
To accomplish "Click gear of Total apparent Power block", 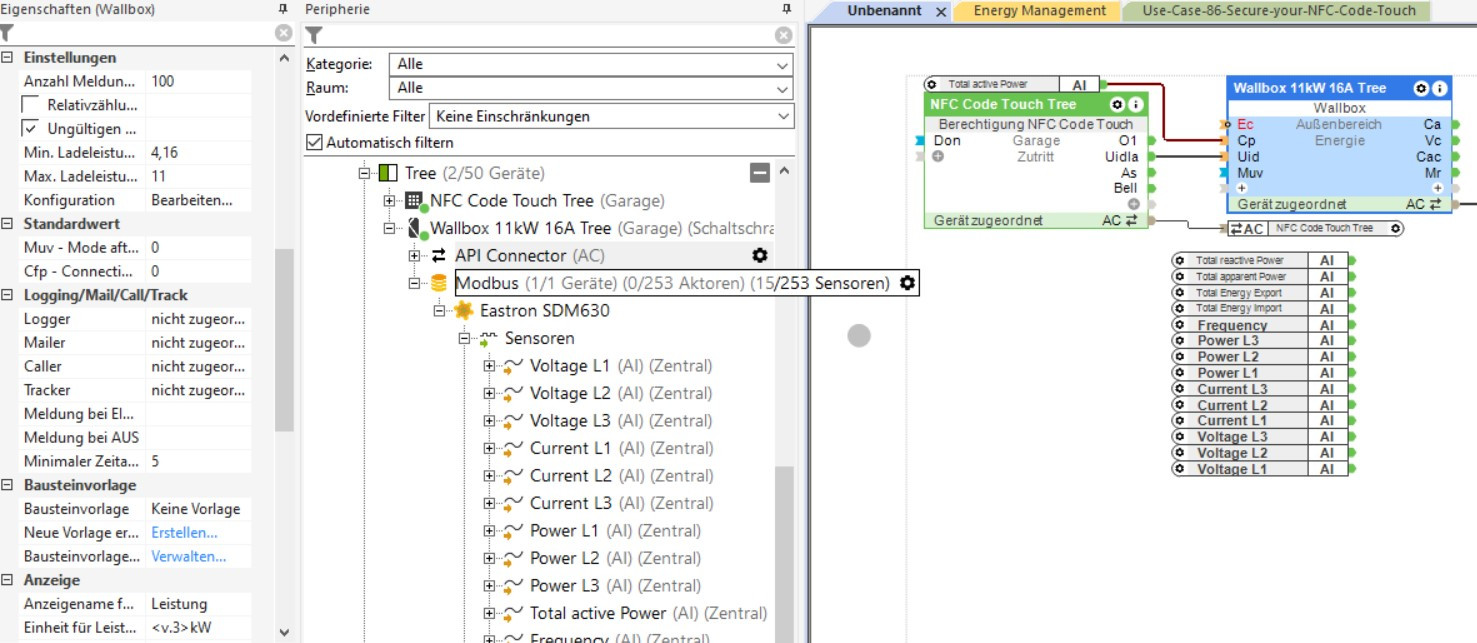I will point(1180,276).
